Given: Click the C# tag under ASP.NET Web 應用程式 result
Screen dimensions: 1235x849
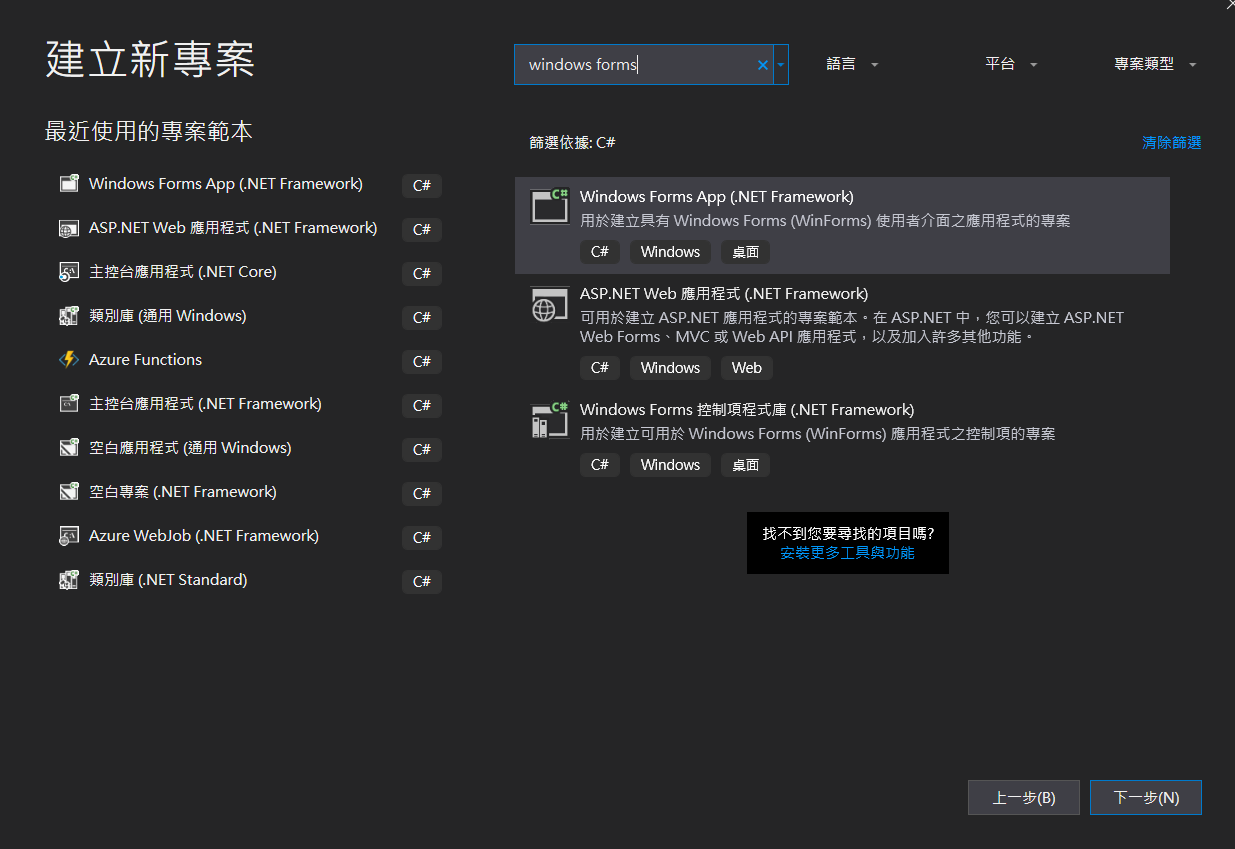Looking at the screenshot, I should [x=600, y=368].
